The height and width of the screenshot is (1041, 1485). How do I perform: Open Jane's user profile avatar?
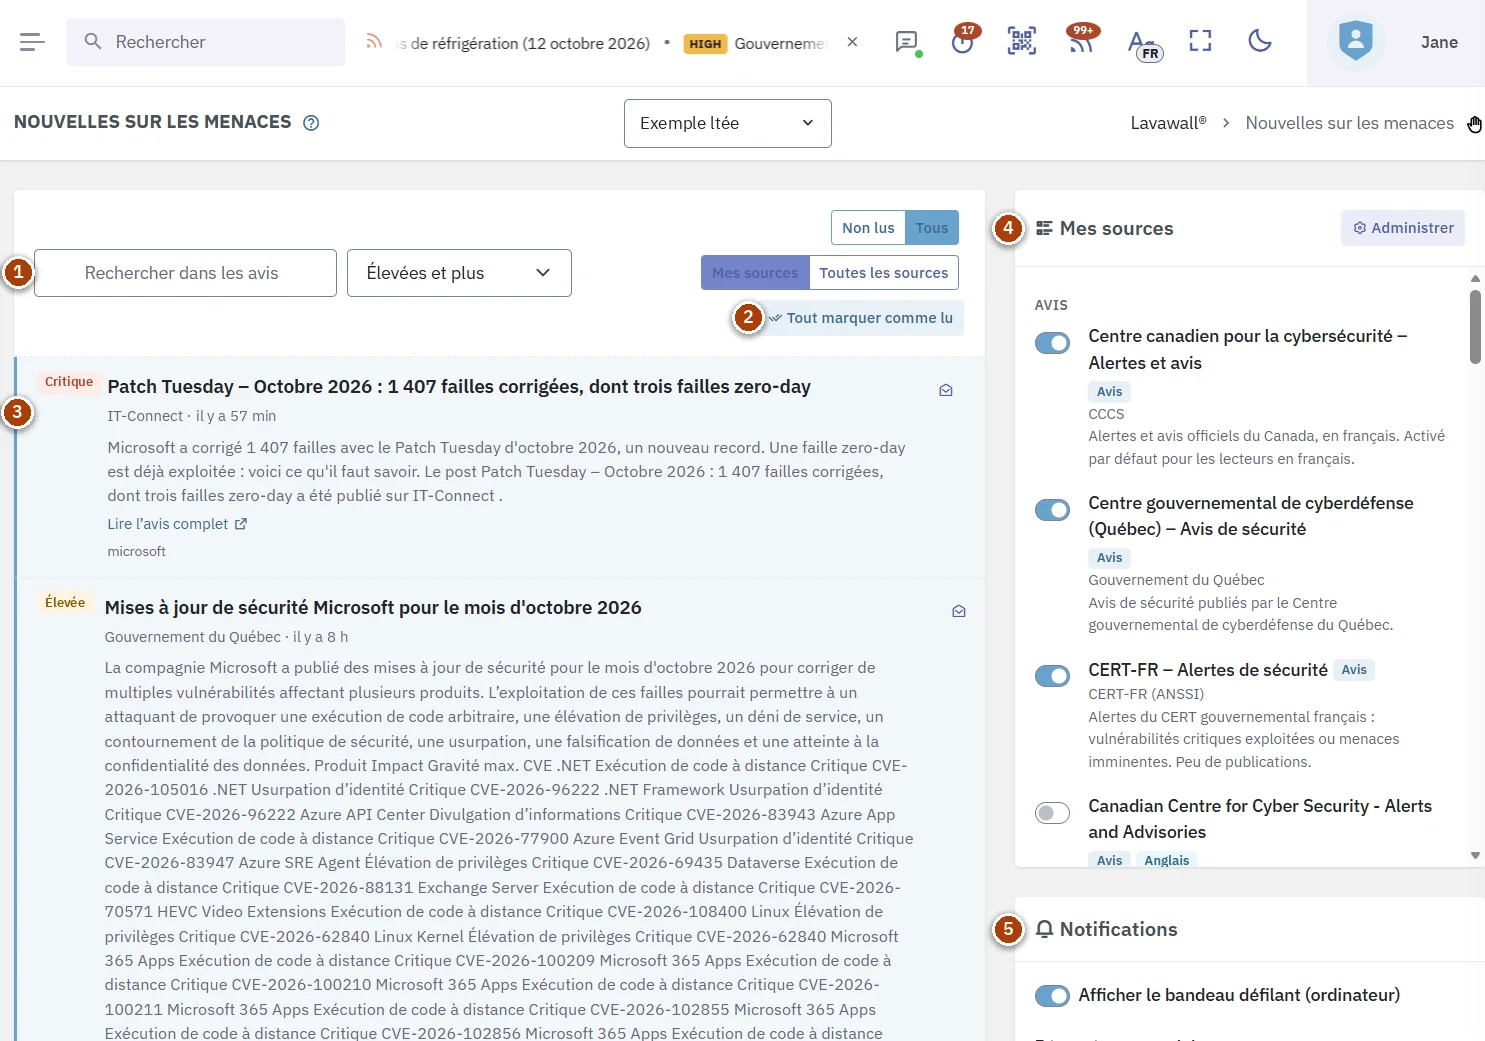(1356, 42)
